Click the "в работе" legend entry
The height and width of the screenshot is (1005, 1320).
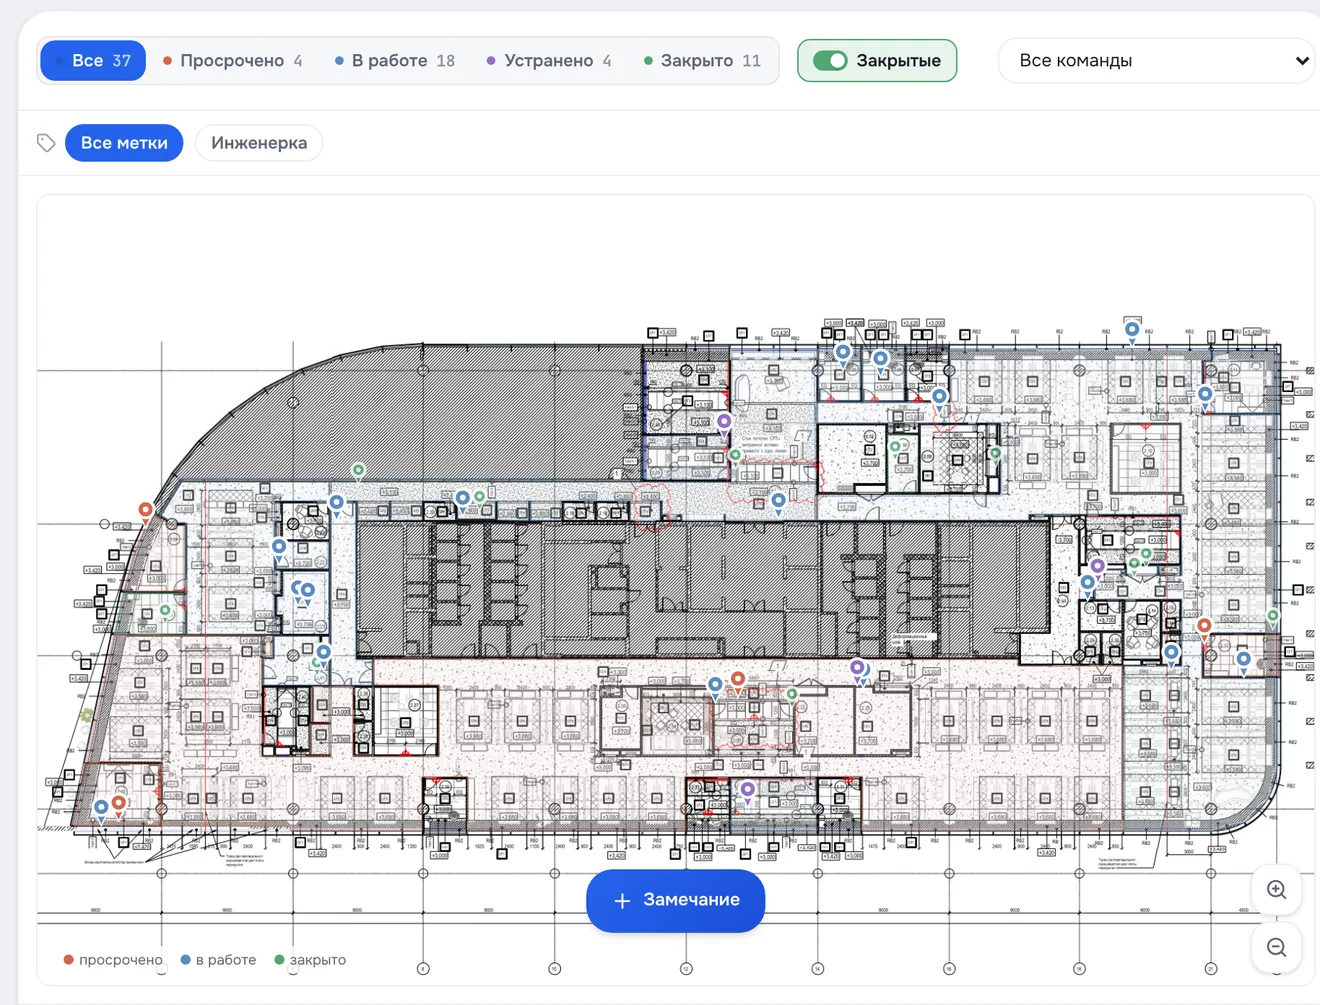[x=217, y=959]
